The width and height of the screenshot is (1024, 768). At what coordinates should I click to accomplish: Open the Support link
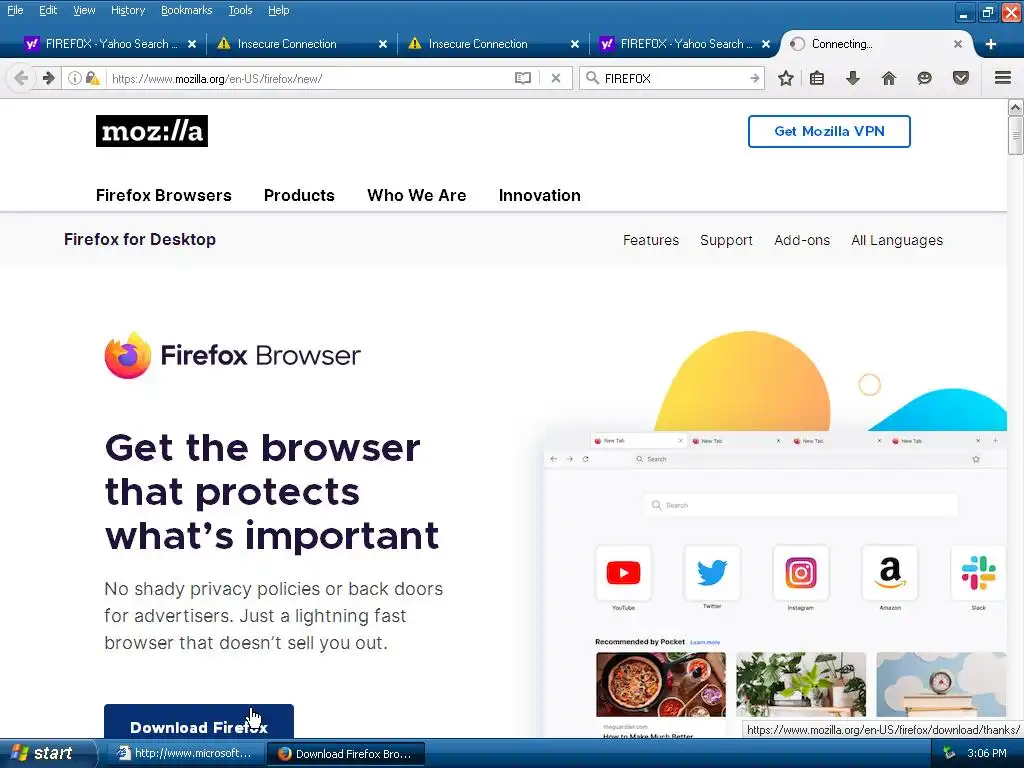pos(726,240)
